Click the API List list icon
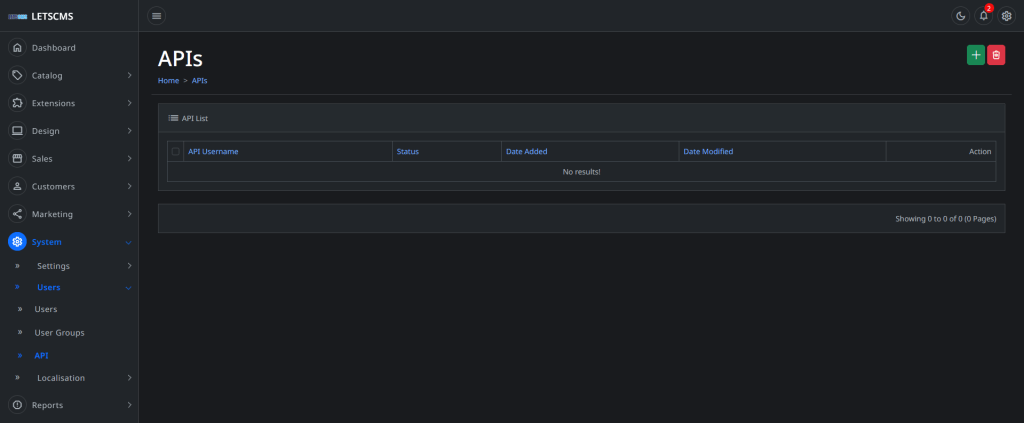Image resolution: width=1024 pixels, height=423 pixels. click(x=173, y=118)
